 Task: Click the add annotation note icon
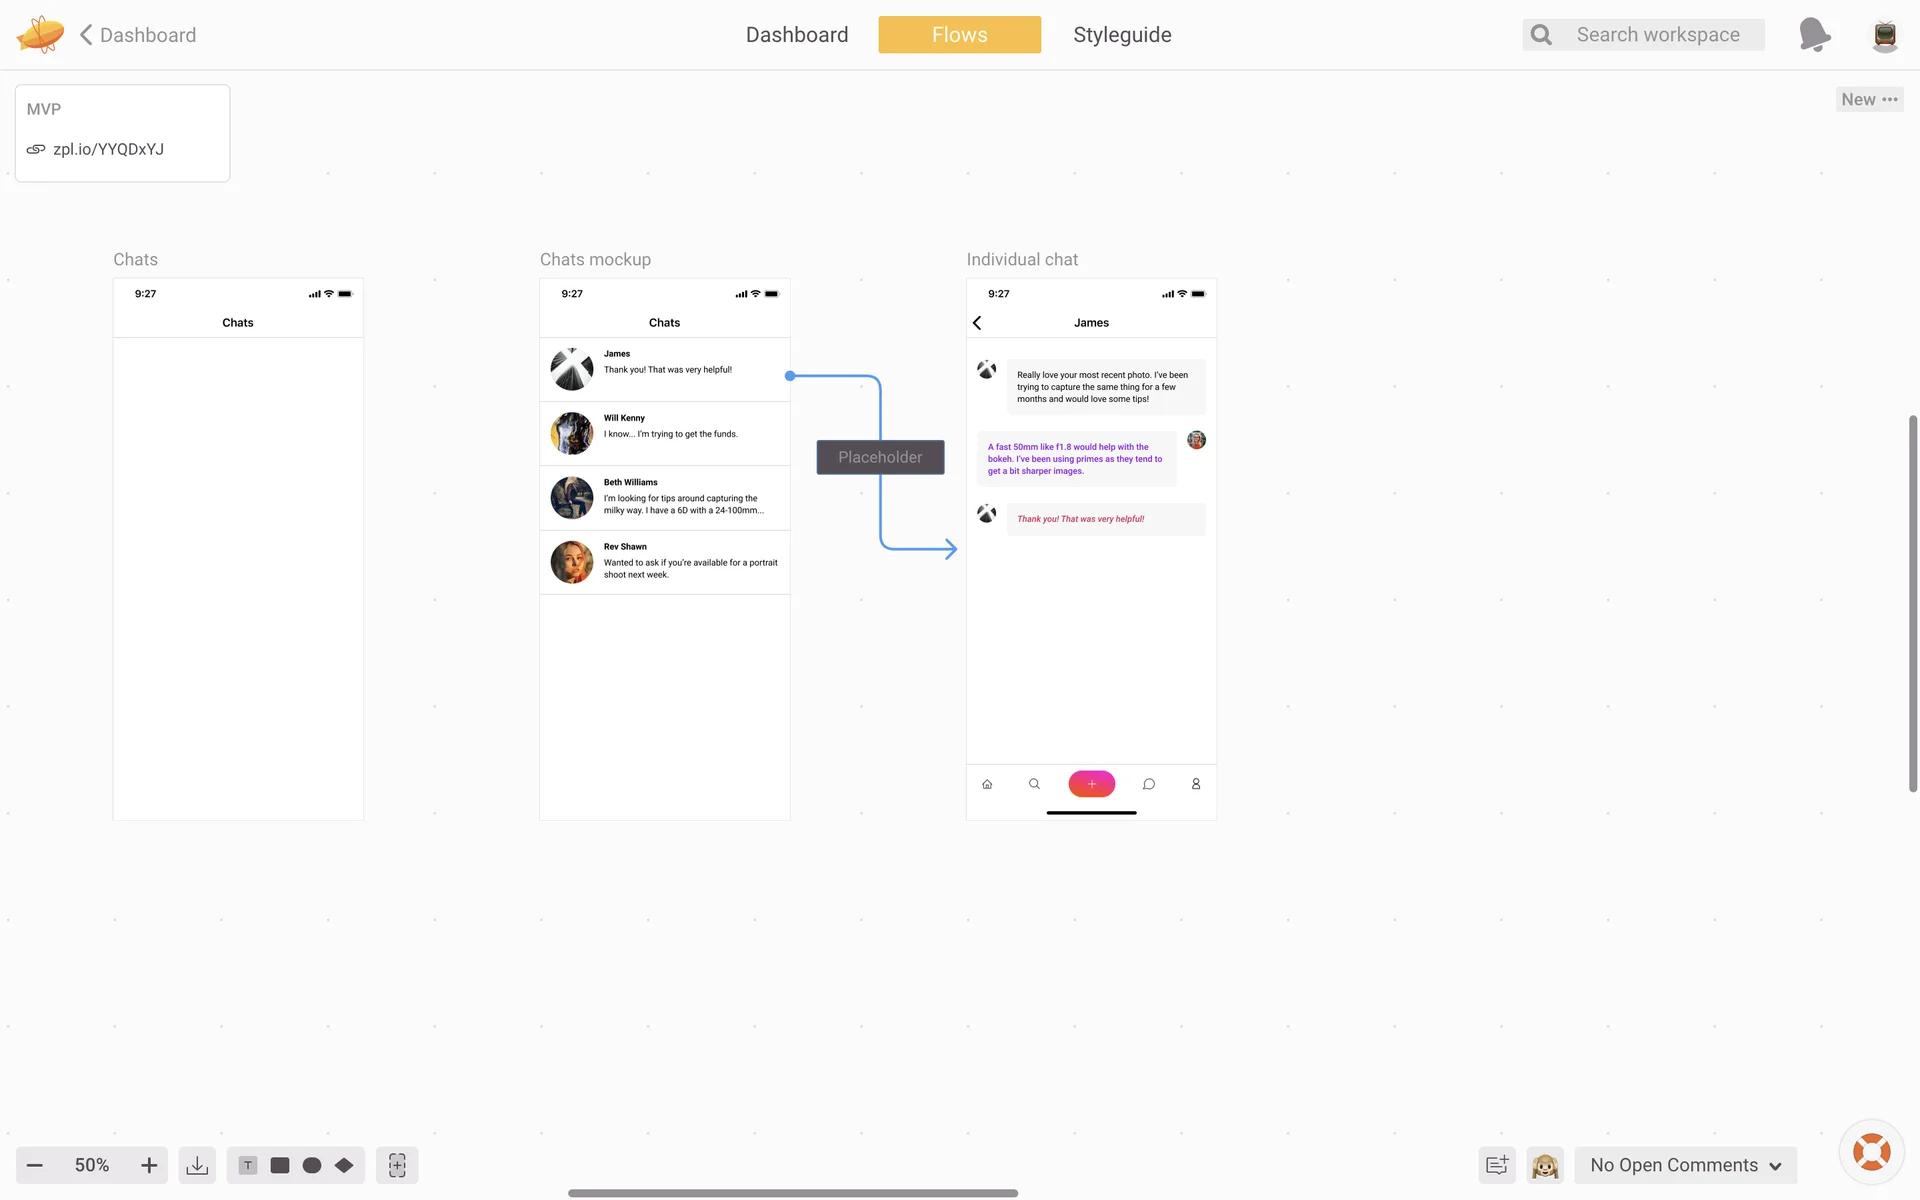[1497, 1165]
